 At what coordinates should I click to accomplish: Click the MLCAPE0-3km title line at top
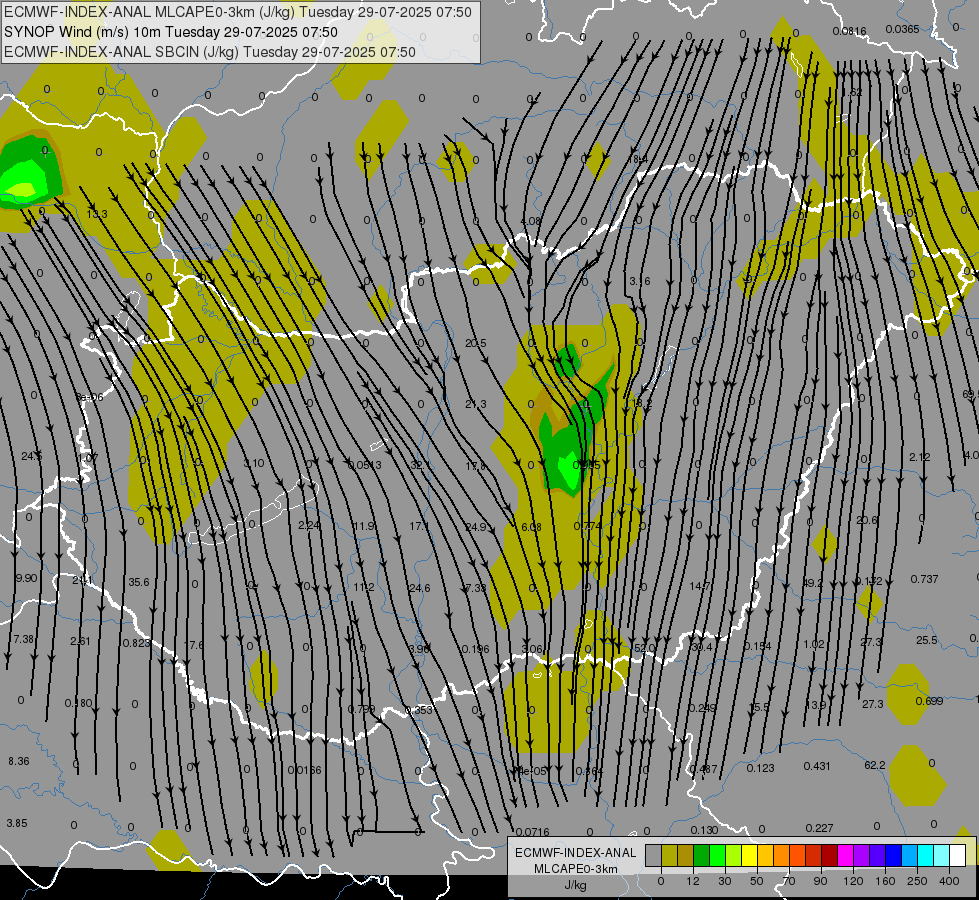tap(238, 12)
